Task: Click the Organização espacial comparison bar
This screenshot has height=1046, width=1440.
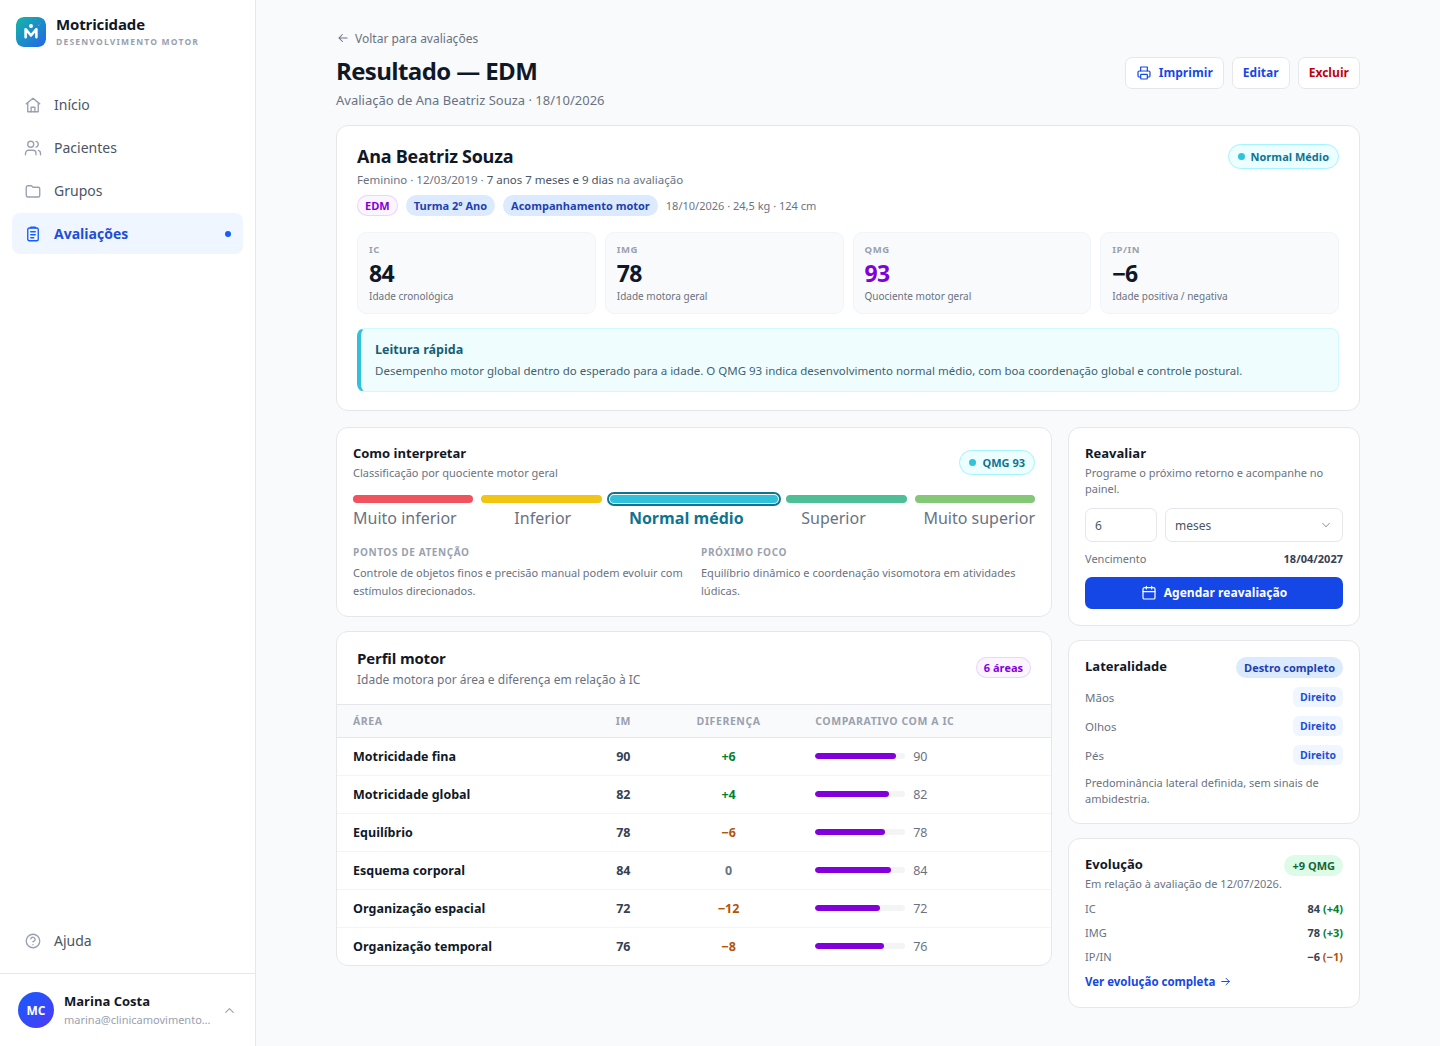Action: coord(860,908)
